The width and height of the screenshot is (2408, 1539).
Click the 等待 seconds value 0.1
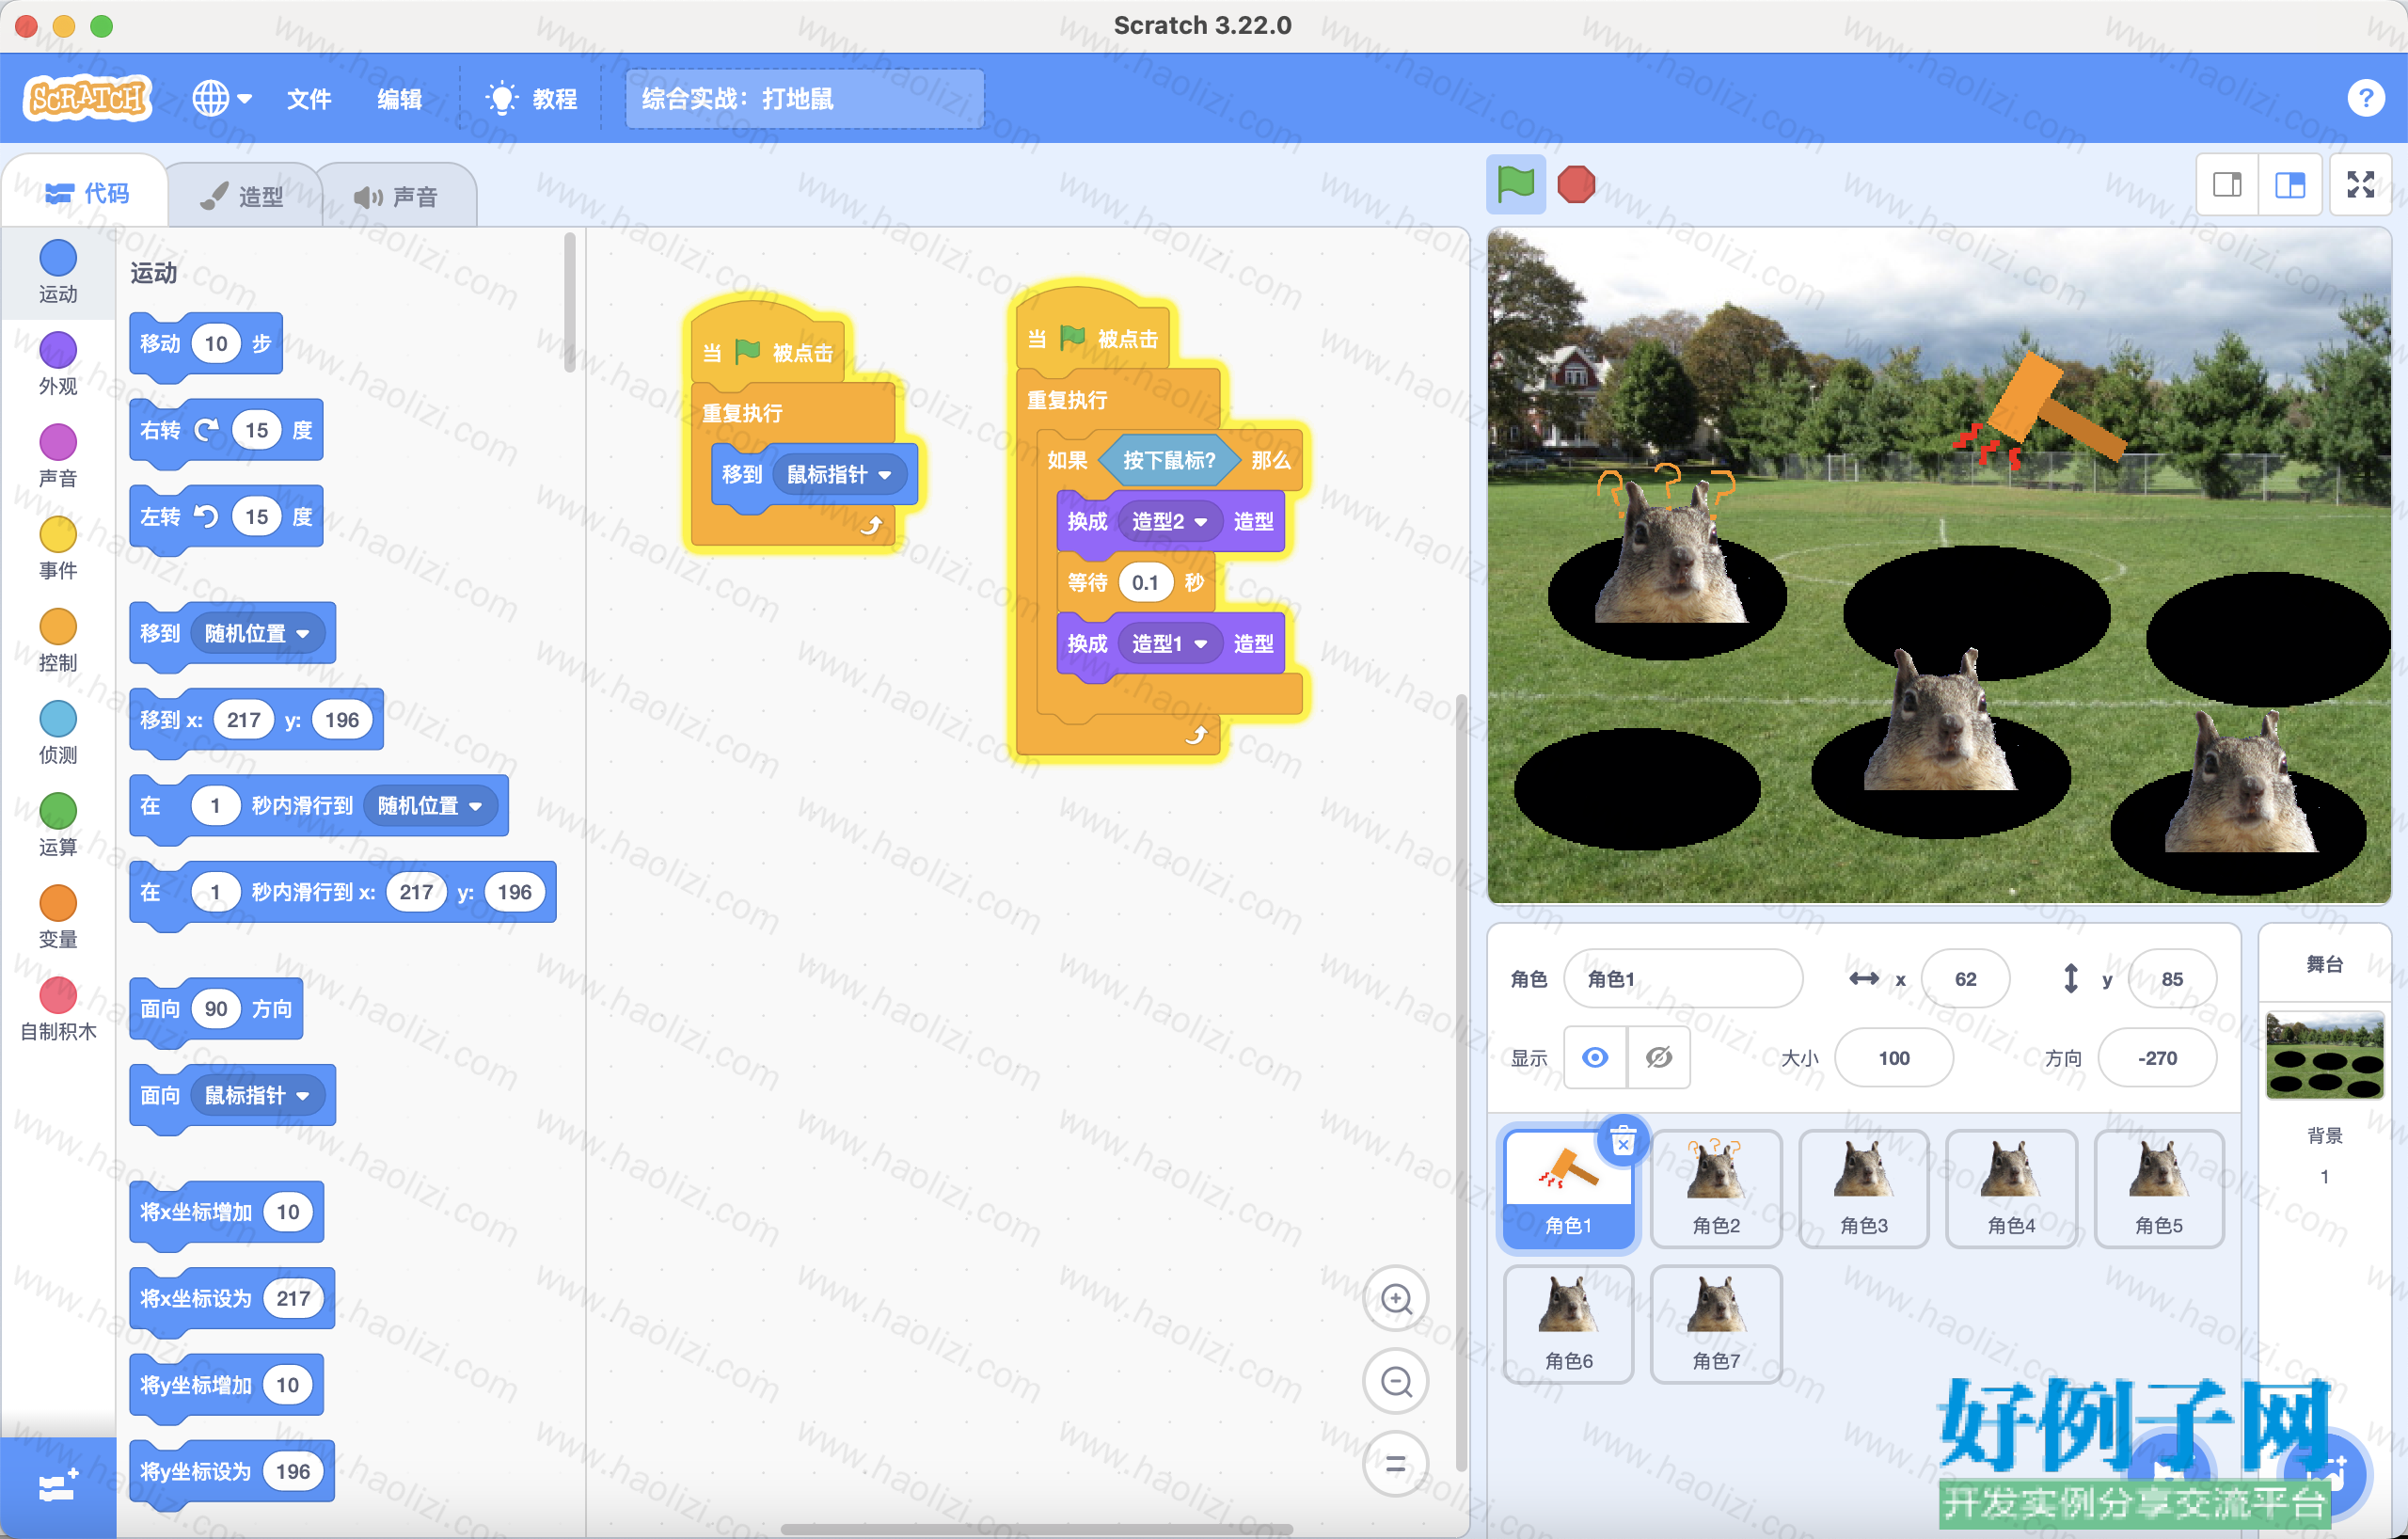tap(1145, 582)
